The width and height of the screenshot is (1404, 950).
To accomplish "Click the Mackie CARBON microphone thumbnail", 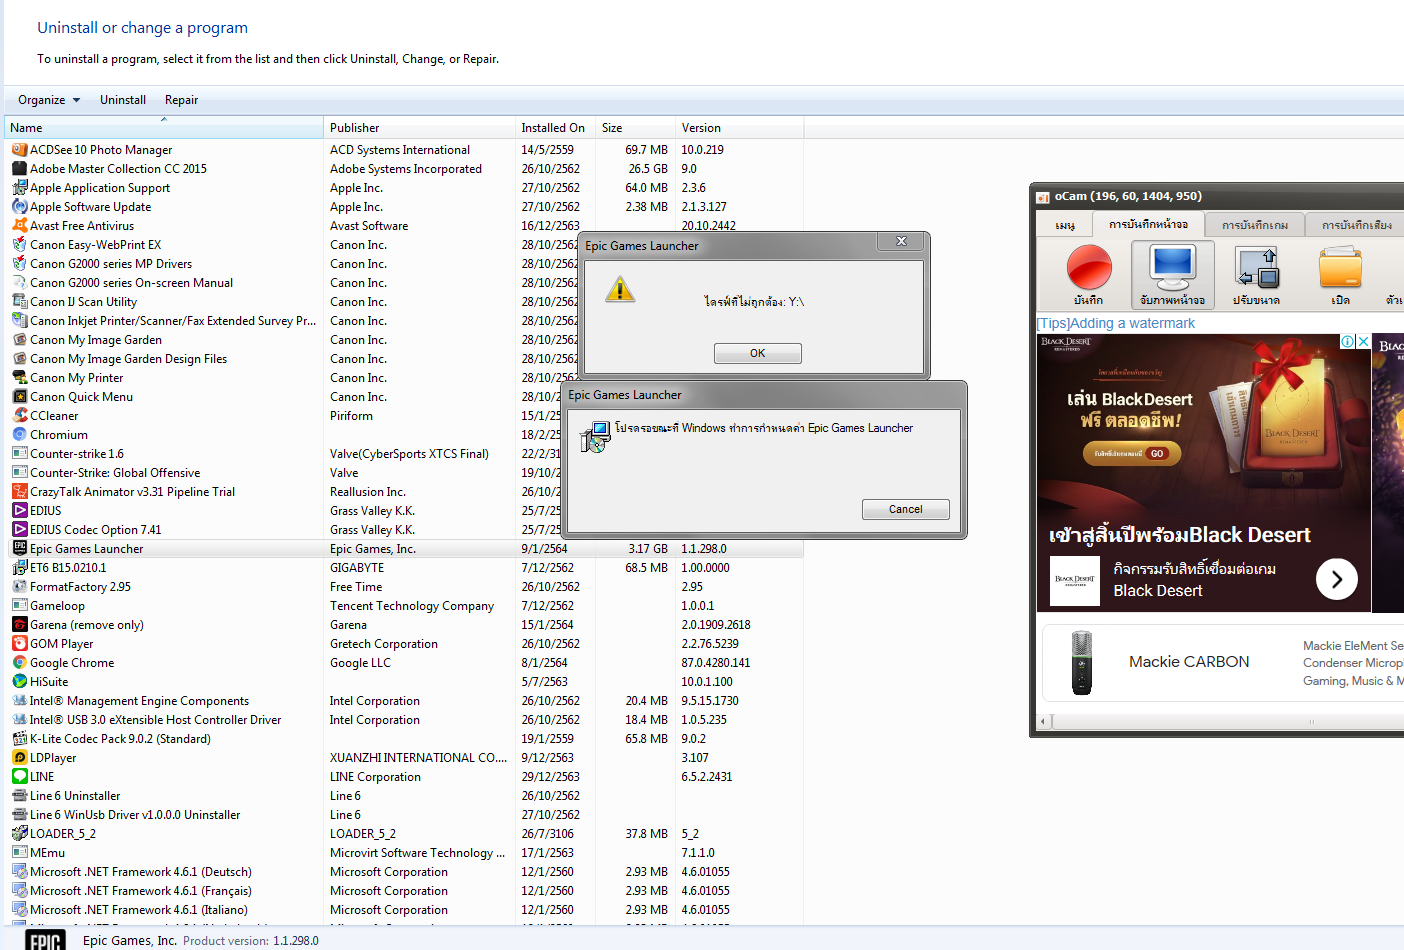I will pyautogui.click(x=1081, y=662).
